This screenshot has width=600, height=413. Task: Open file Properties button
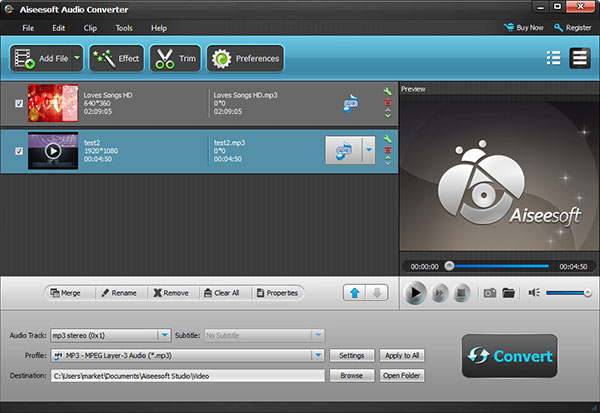(278, 293)
